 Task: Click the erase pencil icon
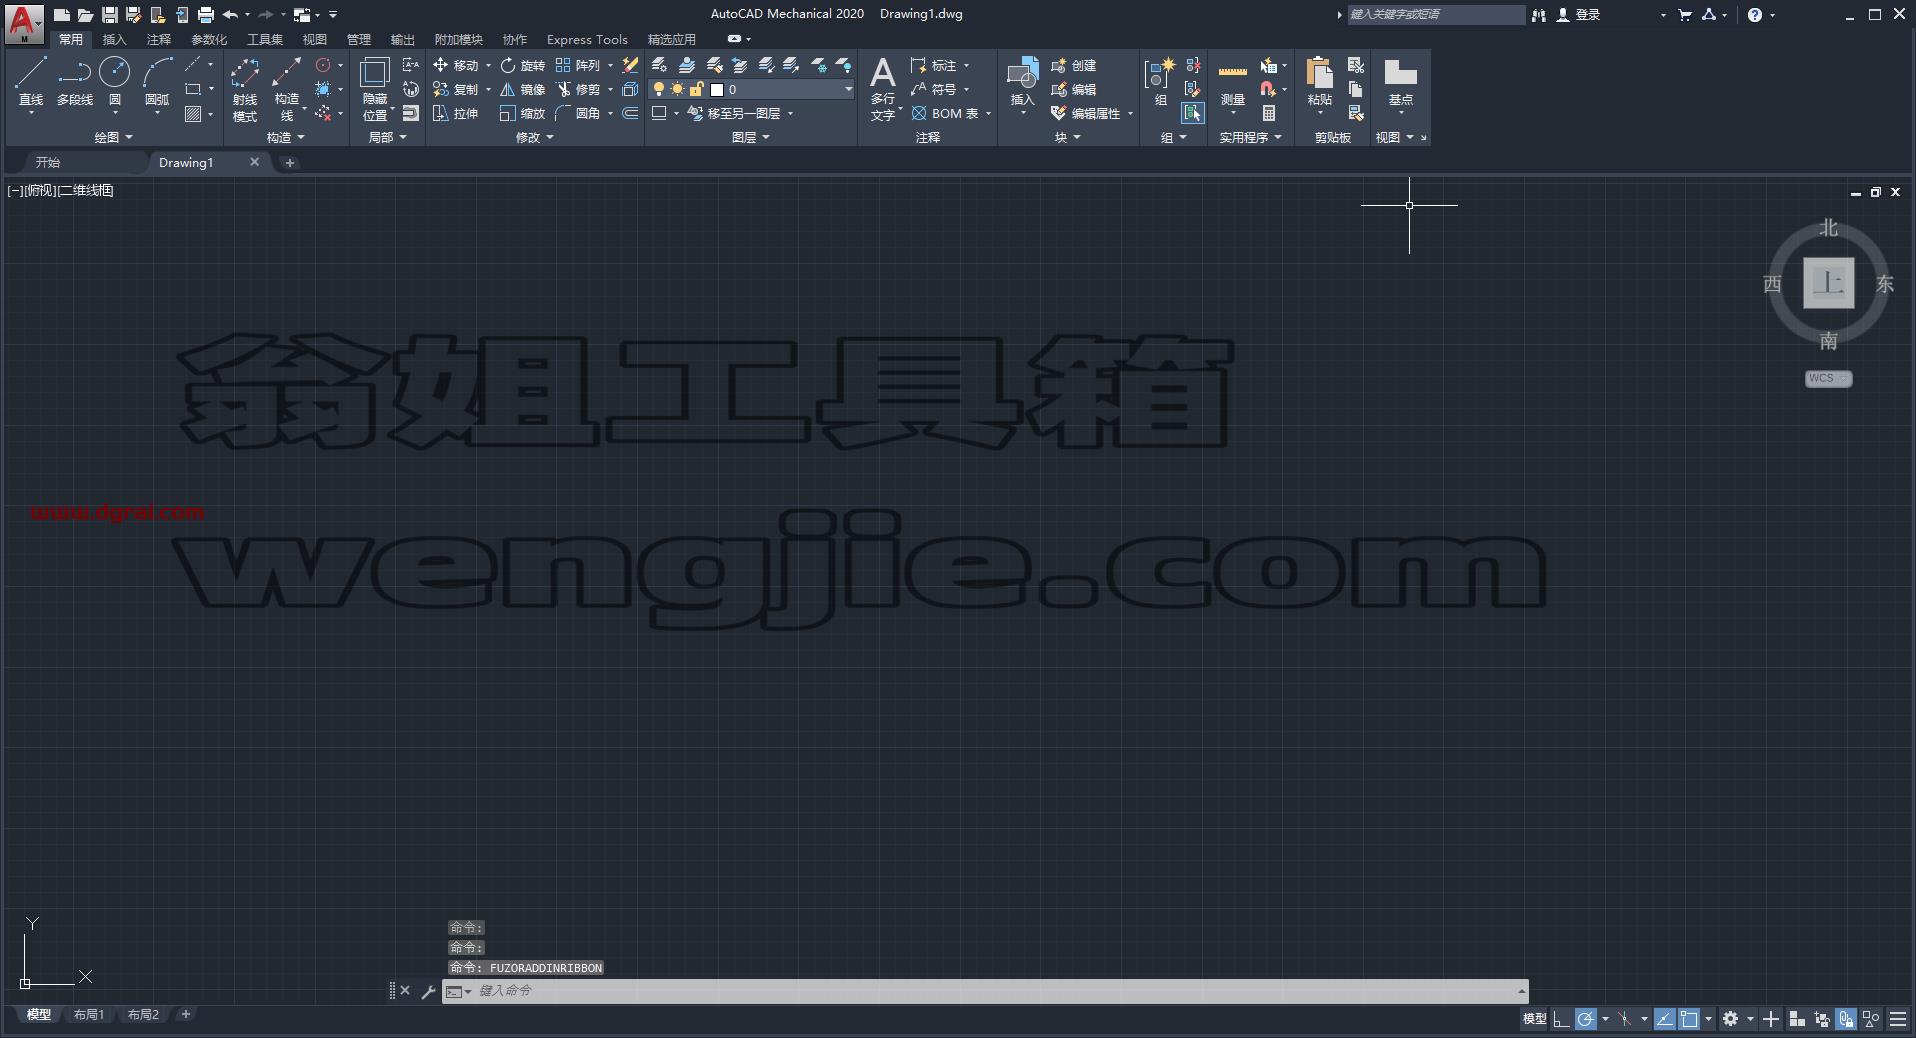pyautogui.click(x=630, y=65)
